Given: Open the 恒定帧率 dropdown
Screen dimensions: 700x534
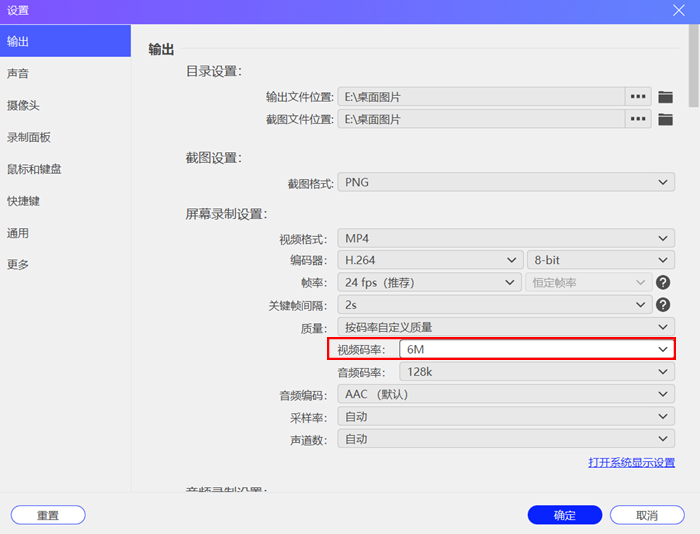Looking at the screenshot, I should click(589, 283).
